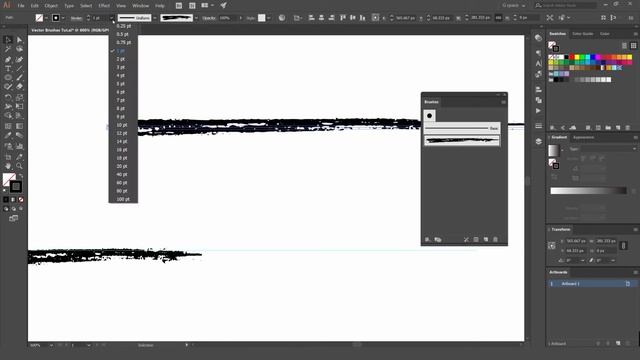
Task: Click Delete Brush trash icon in Brushes panel
Action: 496,240
